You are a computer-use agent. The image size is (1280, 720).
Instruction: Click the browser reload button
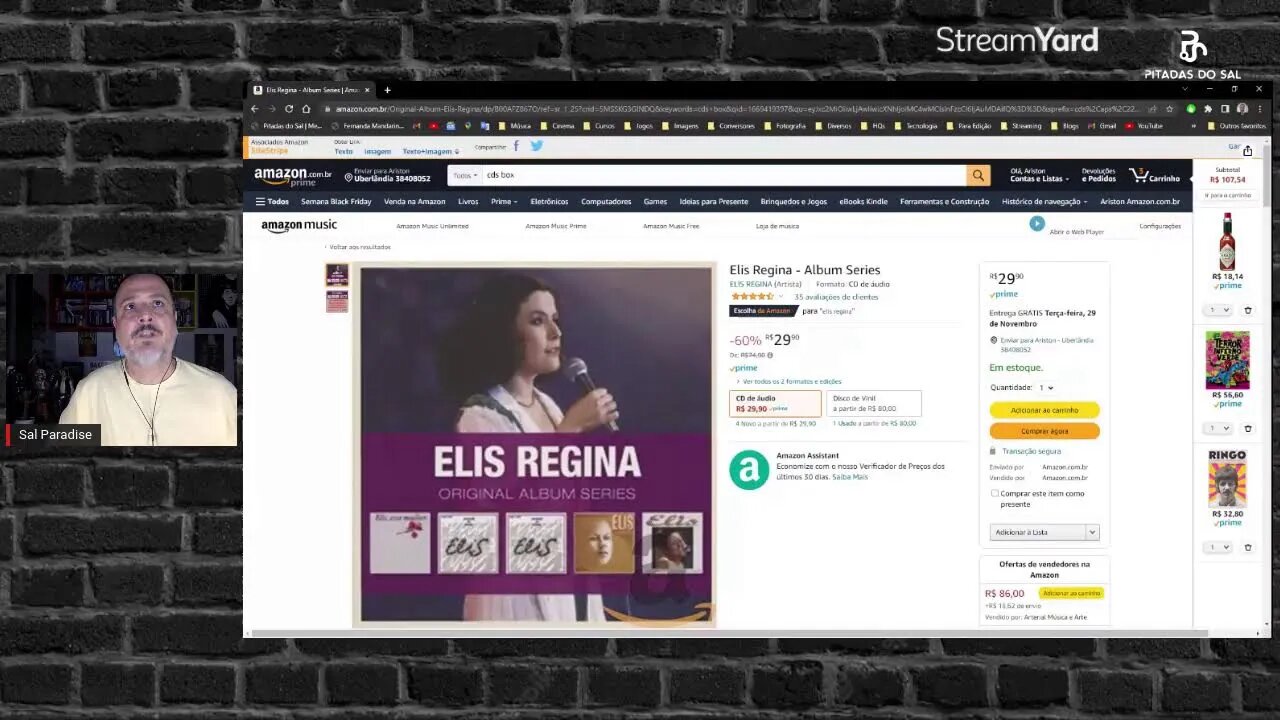point(289,109)
